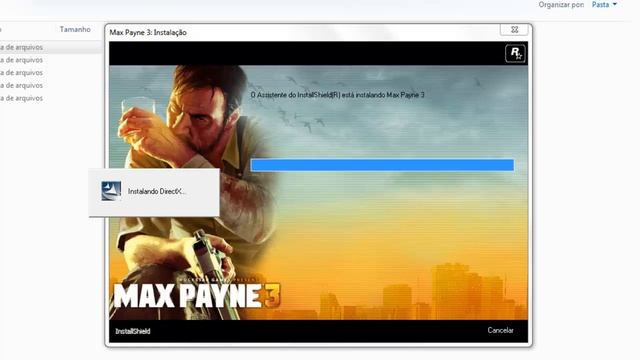Click the DirectX installer icon
The width and height of the screenshot is (640, 360).
pos(111,191)
